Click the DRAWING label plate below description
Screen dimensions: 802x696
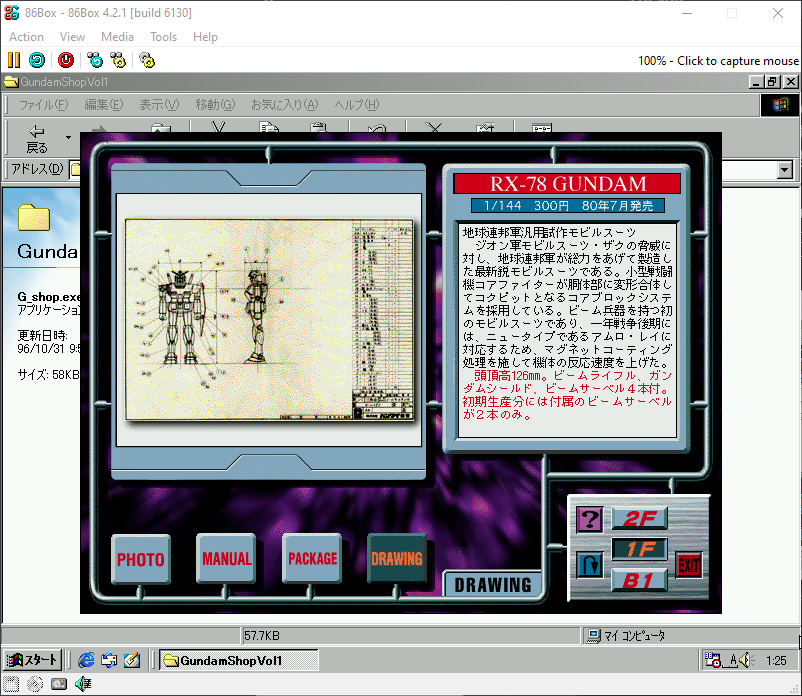pos(493,585)
